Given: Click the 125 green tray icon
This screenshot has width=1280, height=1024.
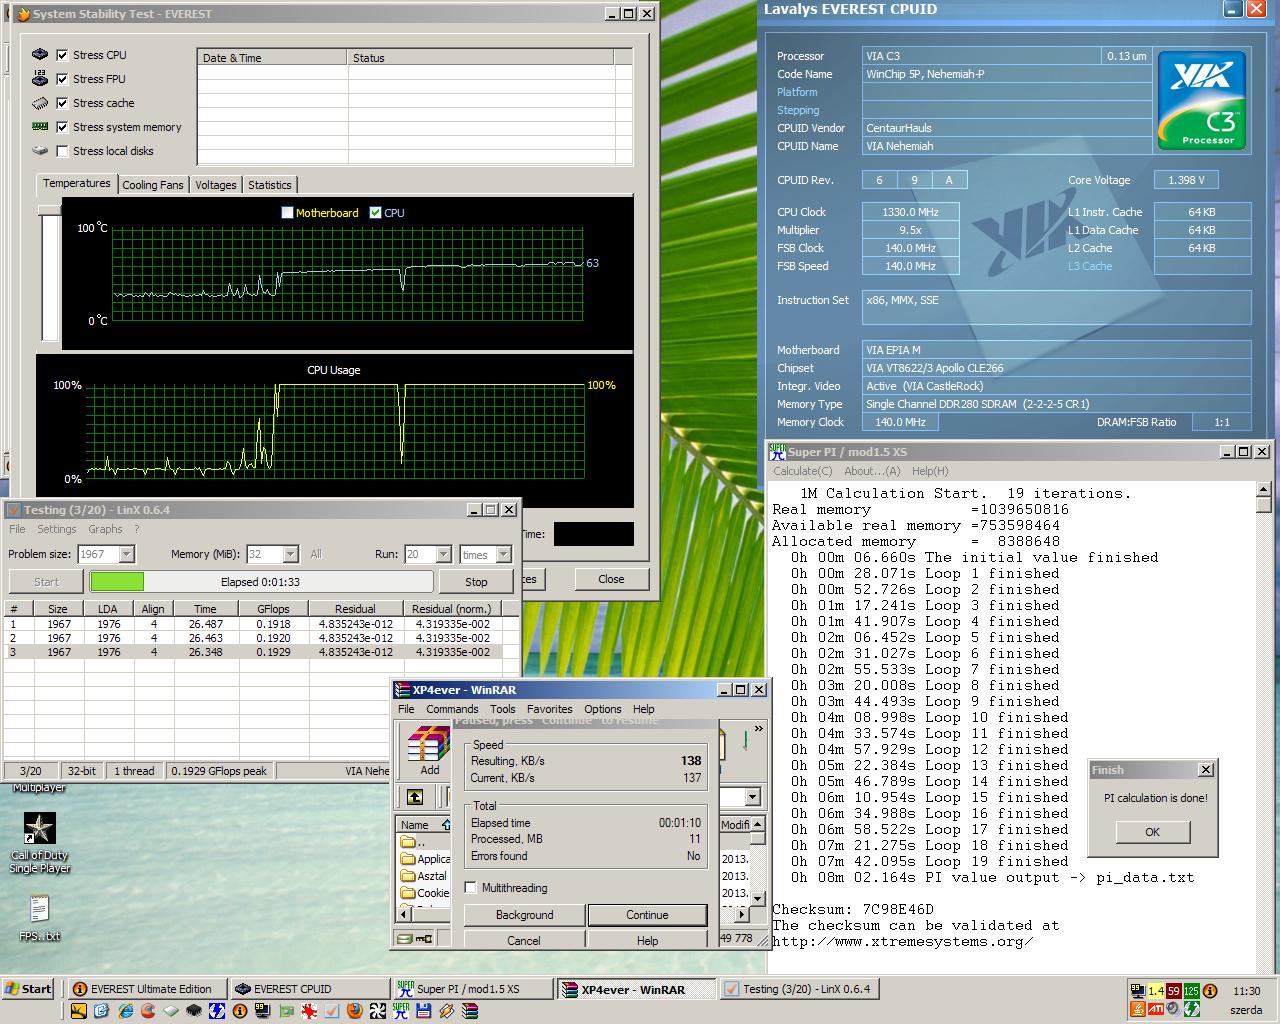Looking at the screenshot, I should (1192, 991).
